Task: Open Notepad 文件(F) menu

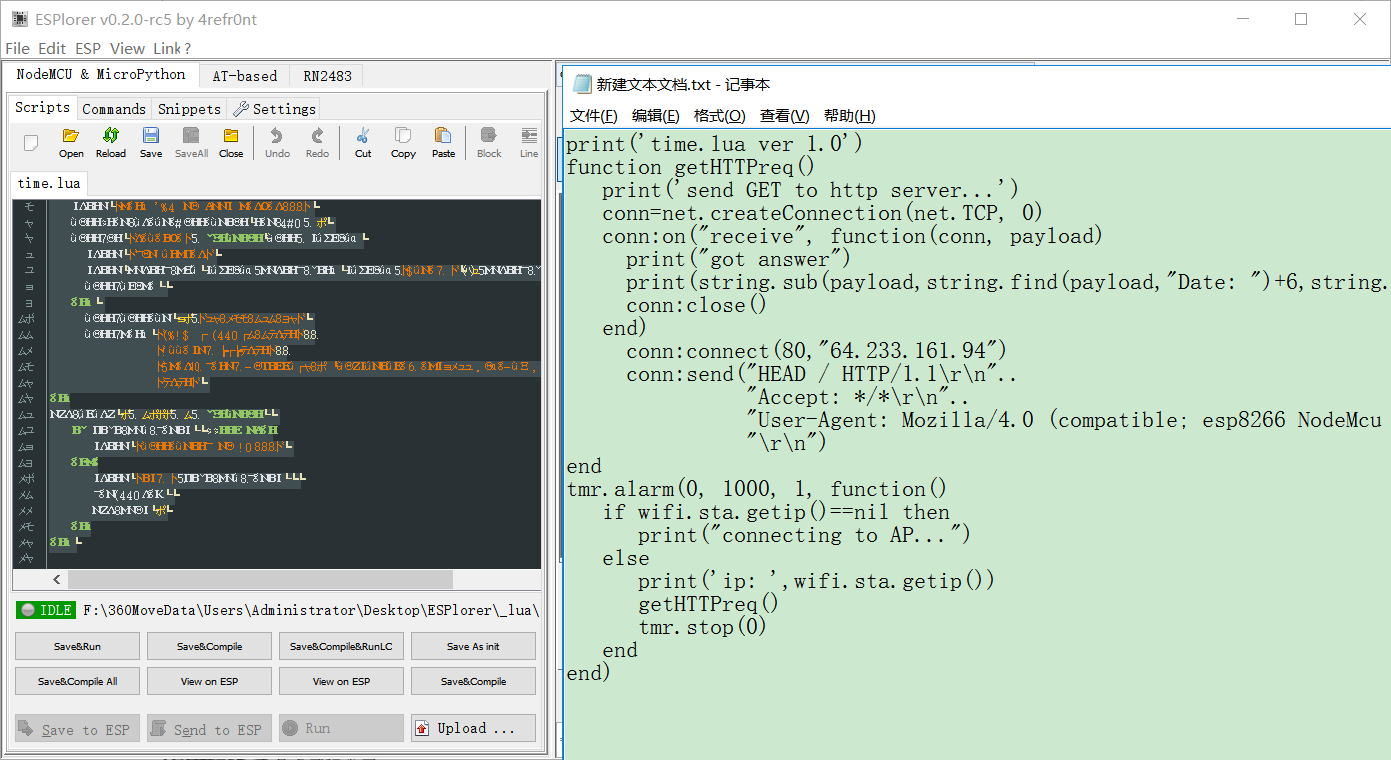Action: 593,116
